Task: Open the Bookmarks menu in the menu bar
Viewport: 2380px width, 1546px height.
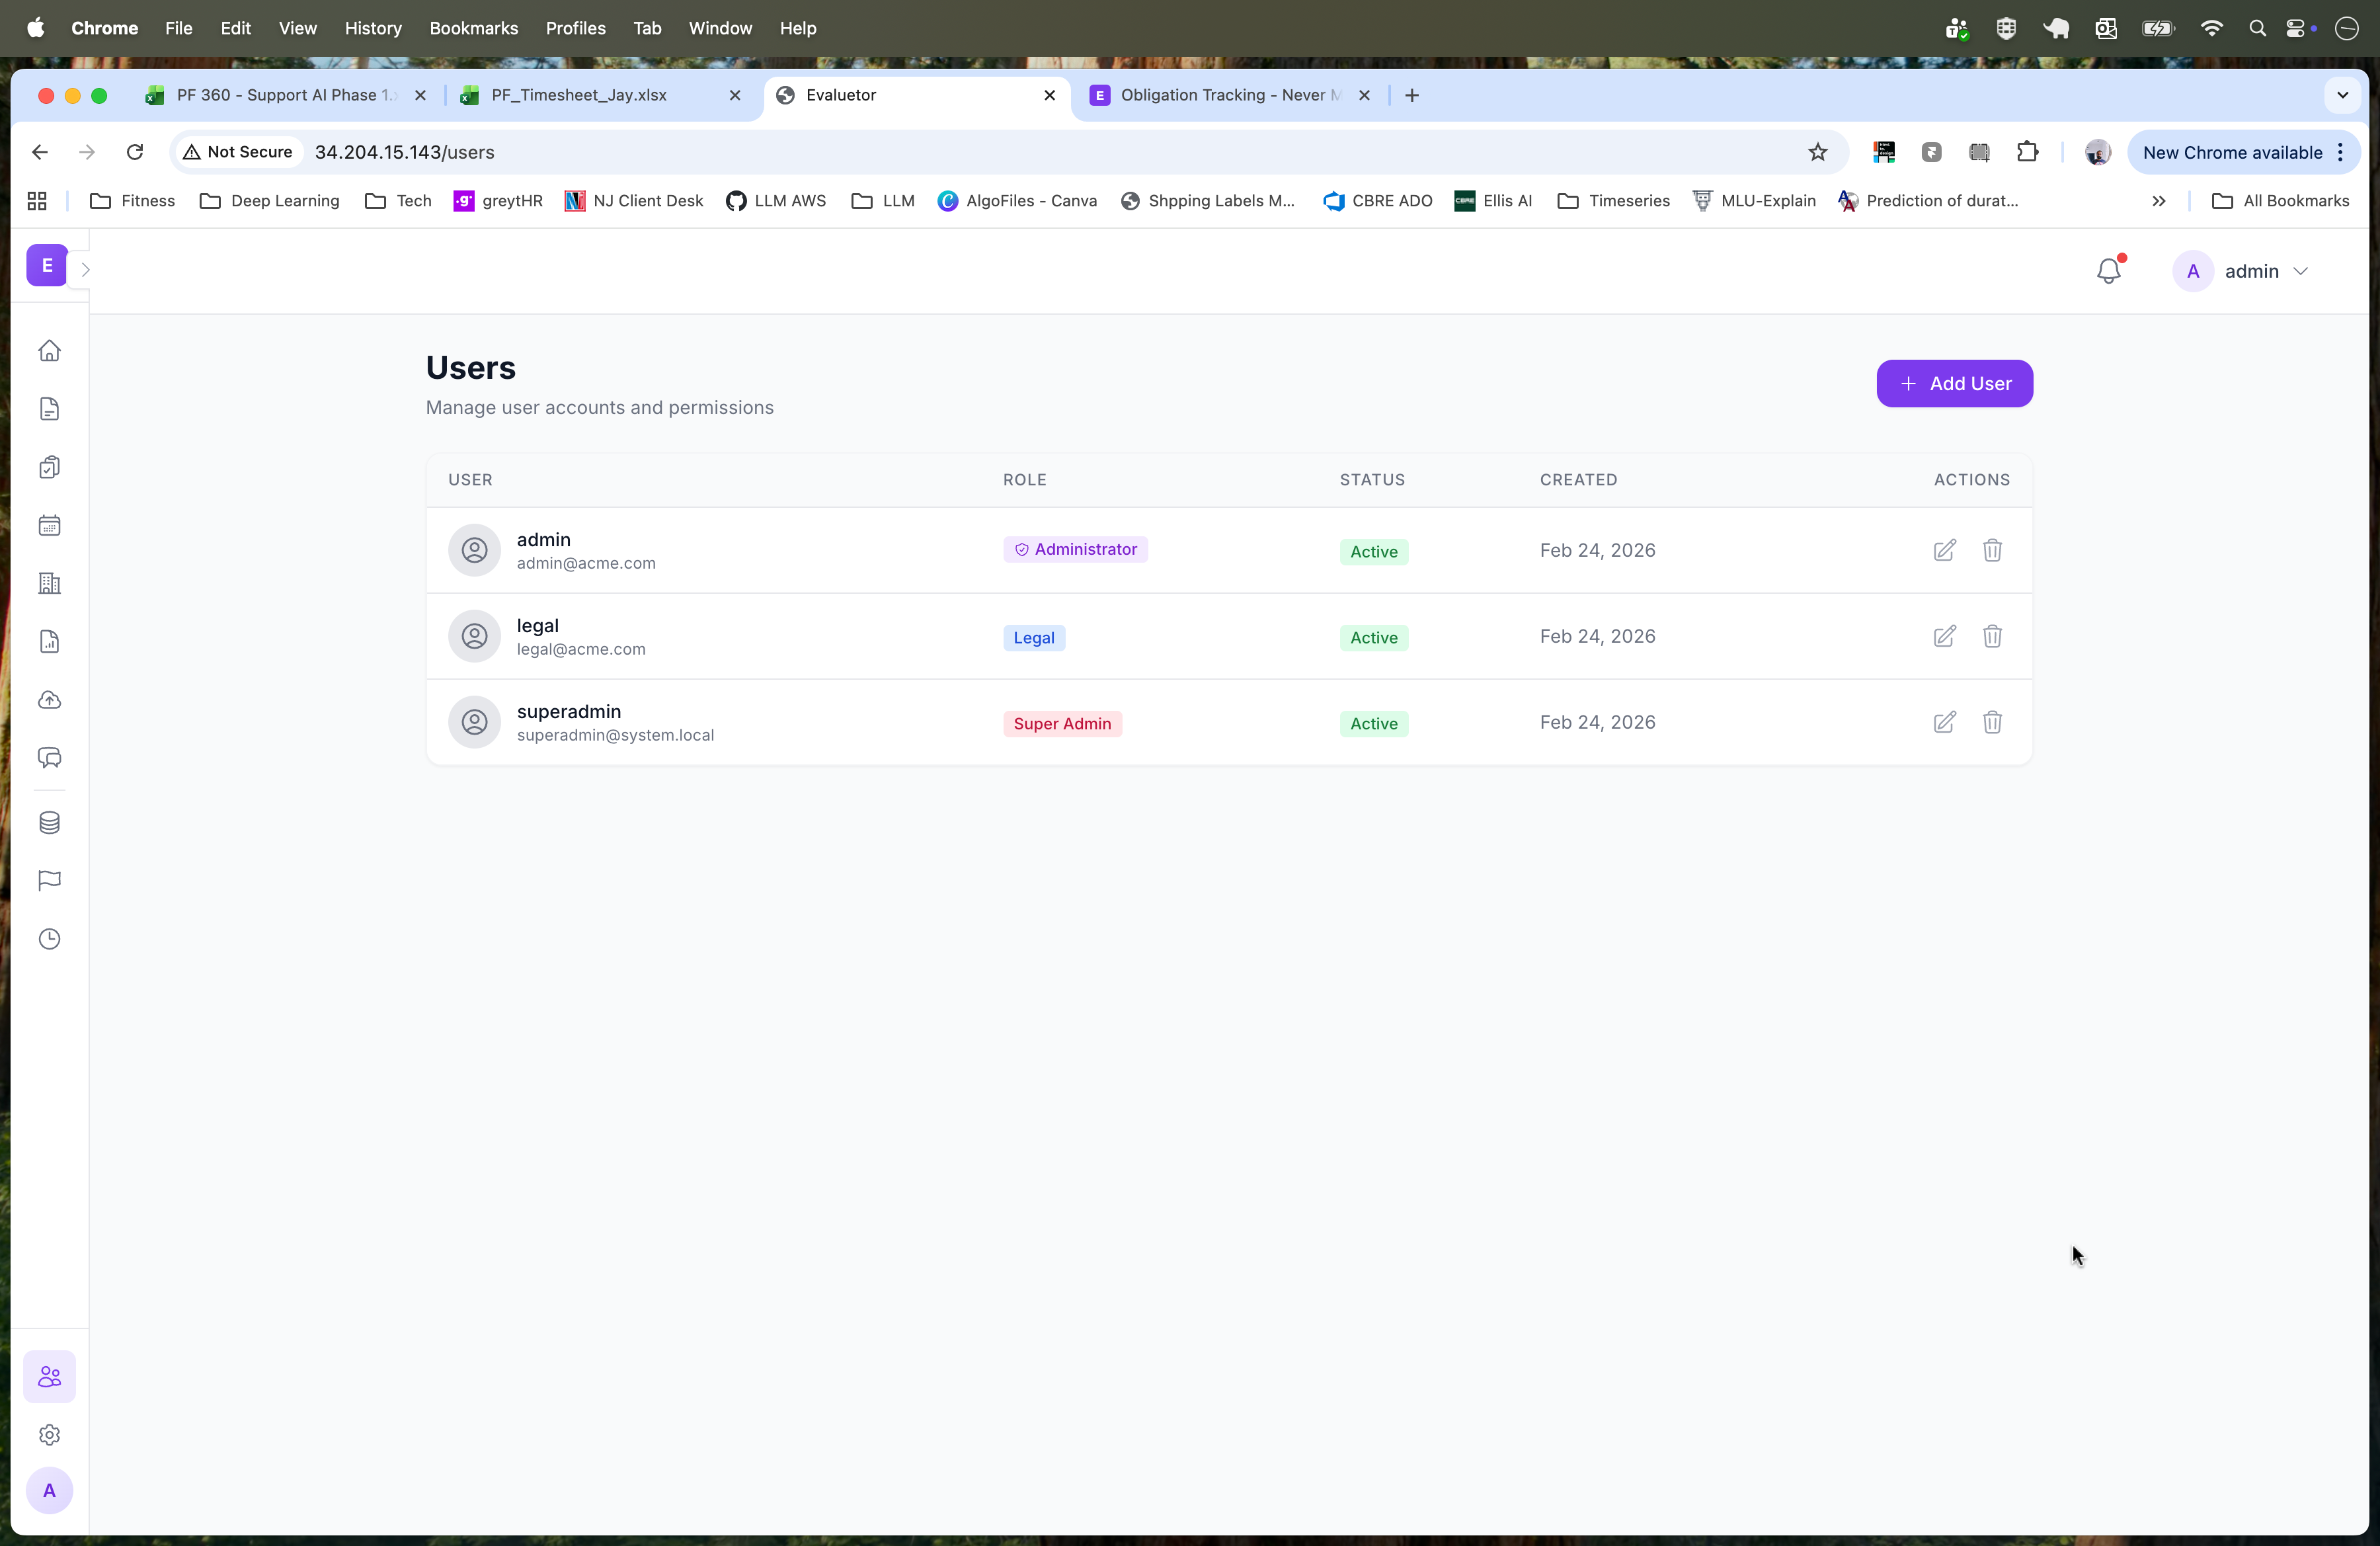Action: coord(473,28)
